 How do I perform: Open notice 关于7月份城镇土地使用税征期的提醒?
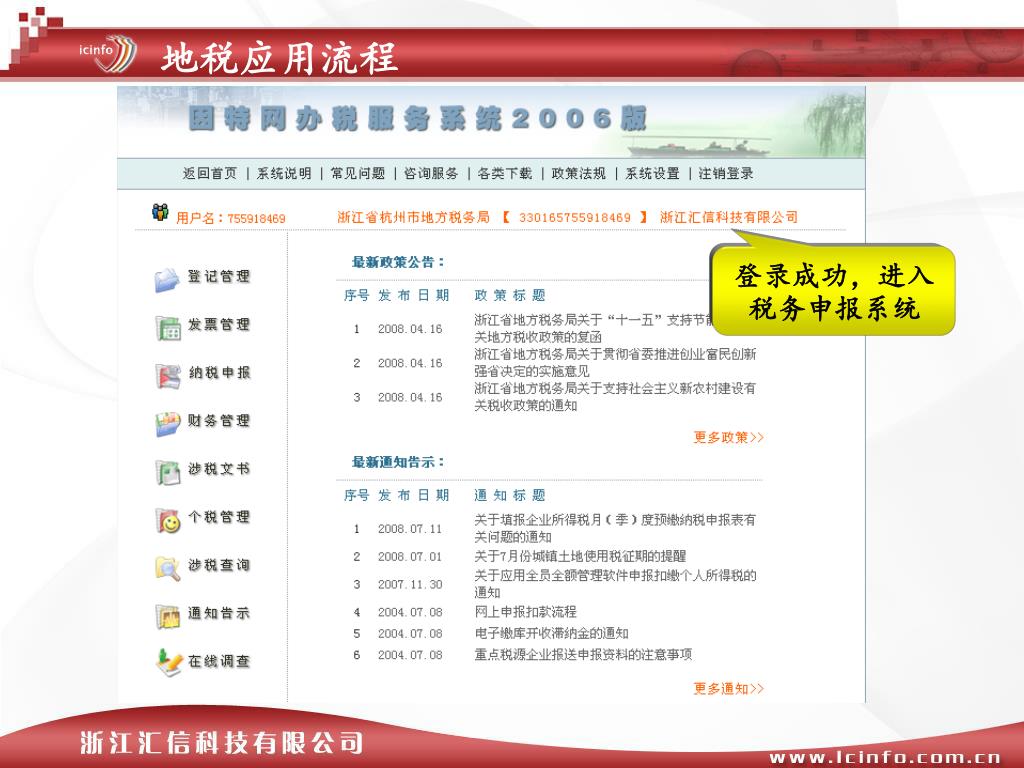tap(580, 556)
